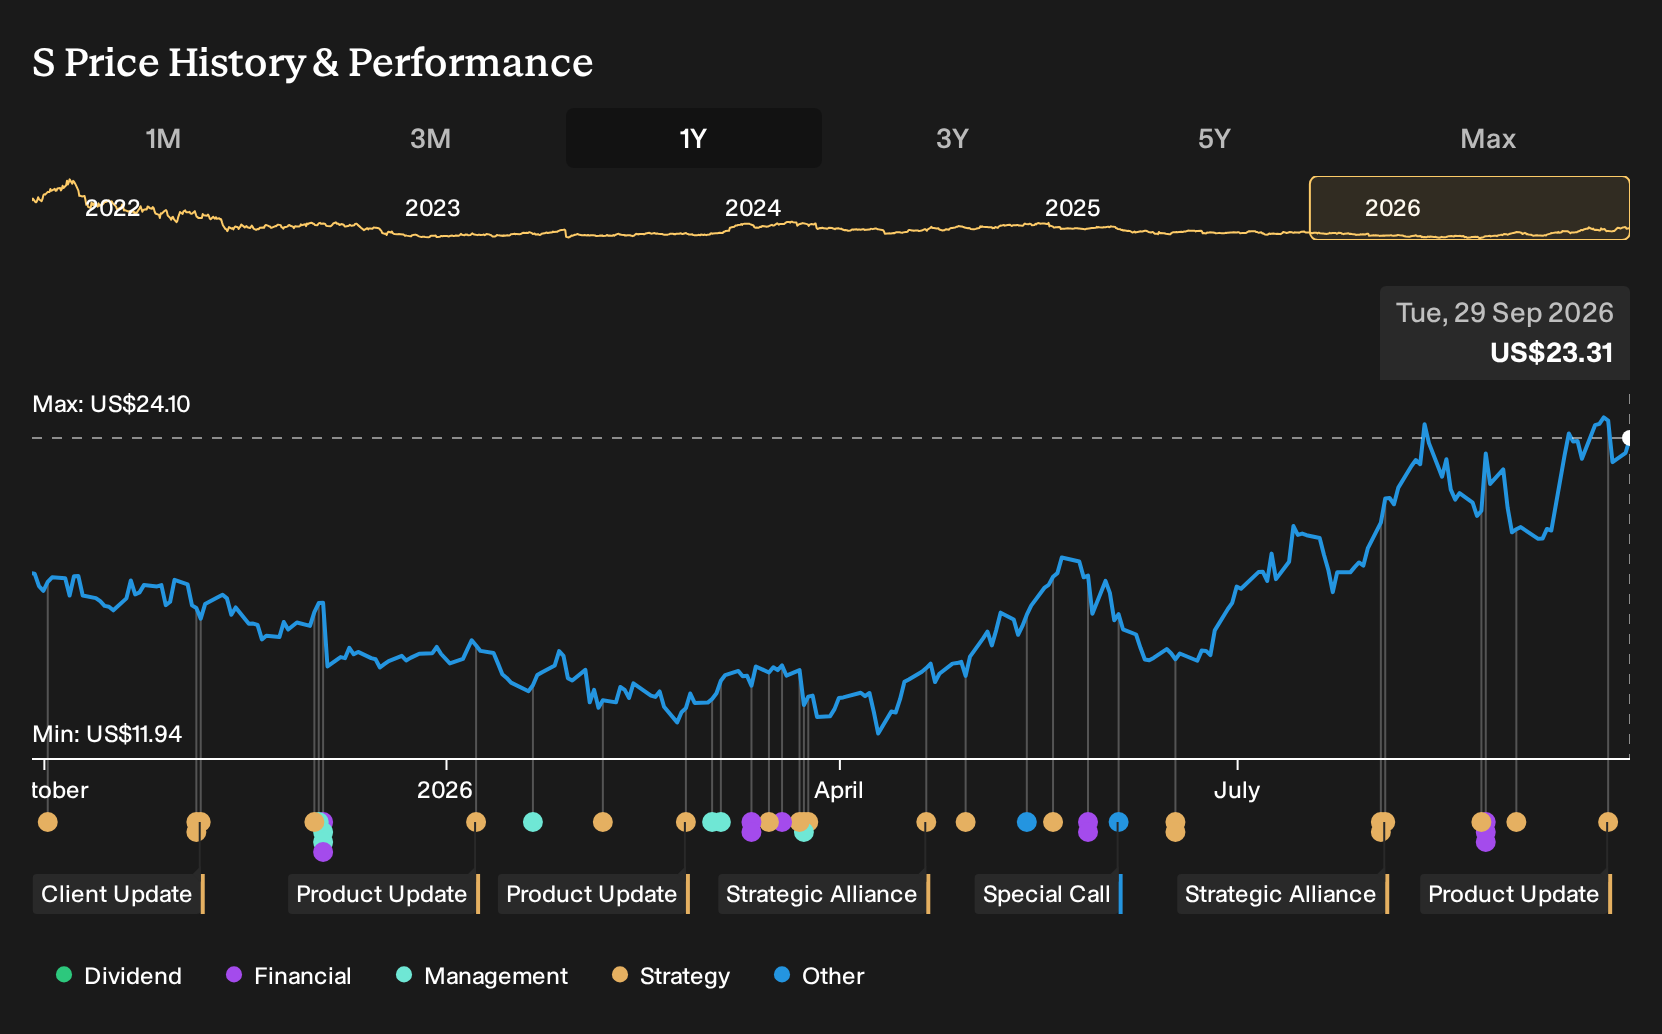The height and width of the screenshot is (1034, 1662).
Task: Click the Strategic Alliance label near July
Action: 1282,894
